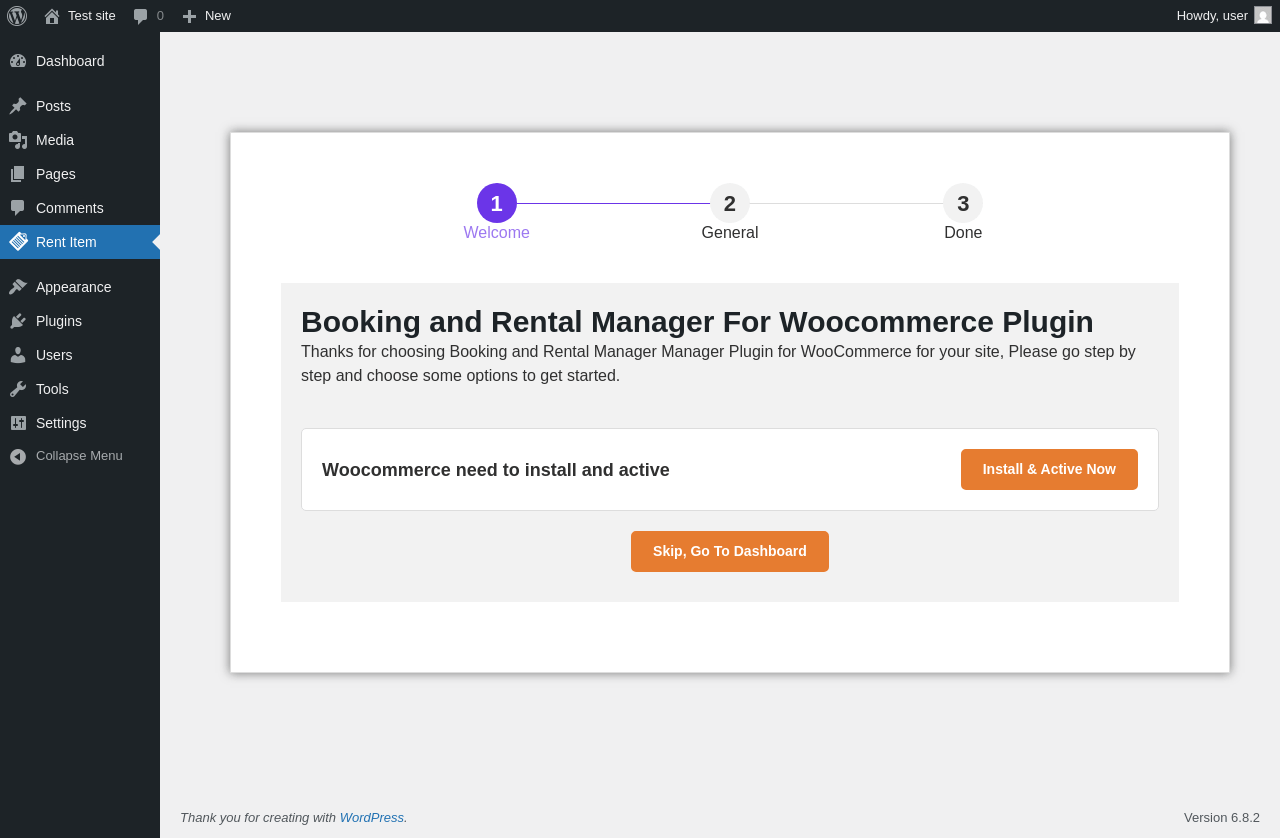Click Skip, Go To Dashboard button

click(730, 551)
